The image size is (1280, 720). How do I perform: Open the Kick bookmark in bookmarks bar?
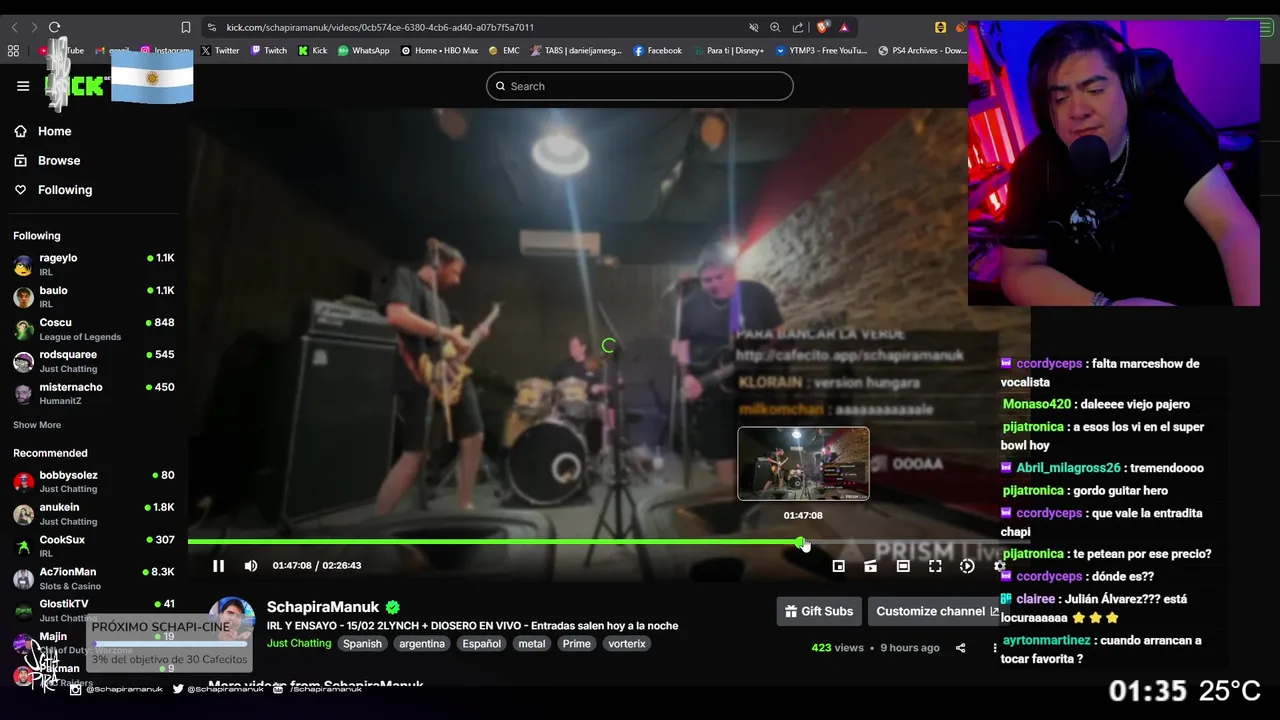[313, 50]
